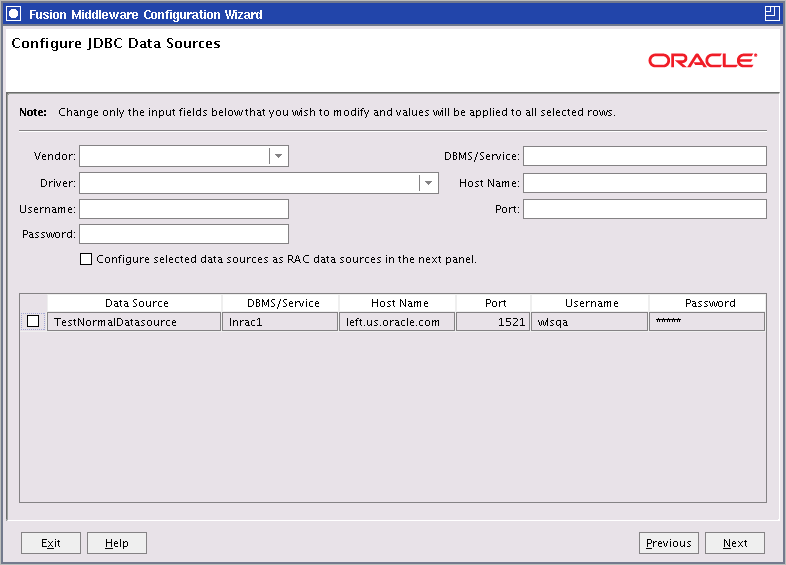Select the masked password cell in table
Viewport: 786px width, 565px height.
(707, 322)
